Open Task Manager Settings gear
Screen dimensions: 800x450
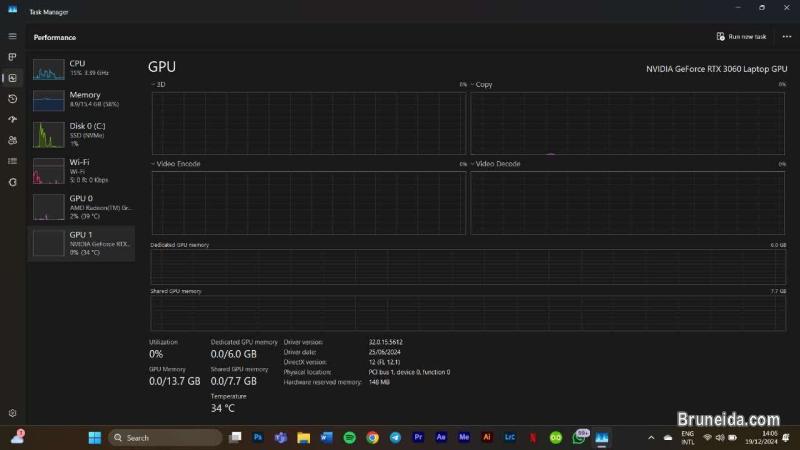pyautogui.click(x=12, y=412)
